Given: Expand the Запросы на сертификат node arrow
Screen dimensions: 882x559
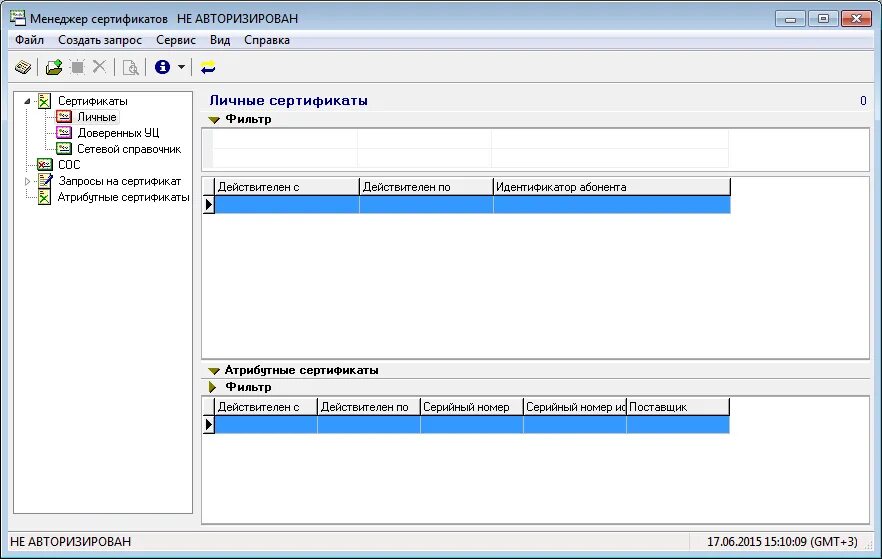Looking at the screenshot, I should coord(27,181).
